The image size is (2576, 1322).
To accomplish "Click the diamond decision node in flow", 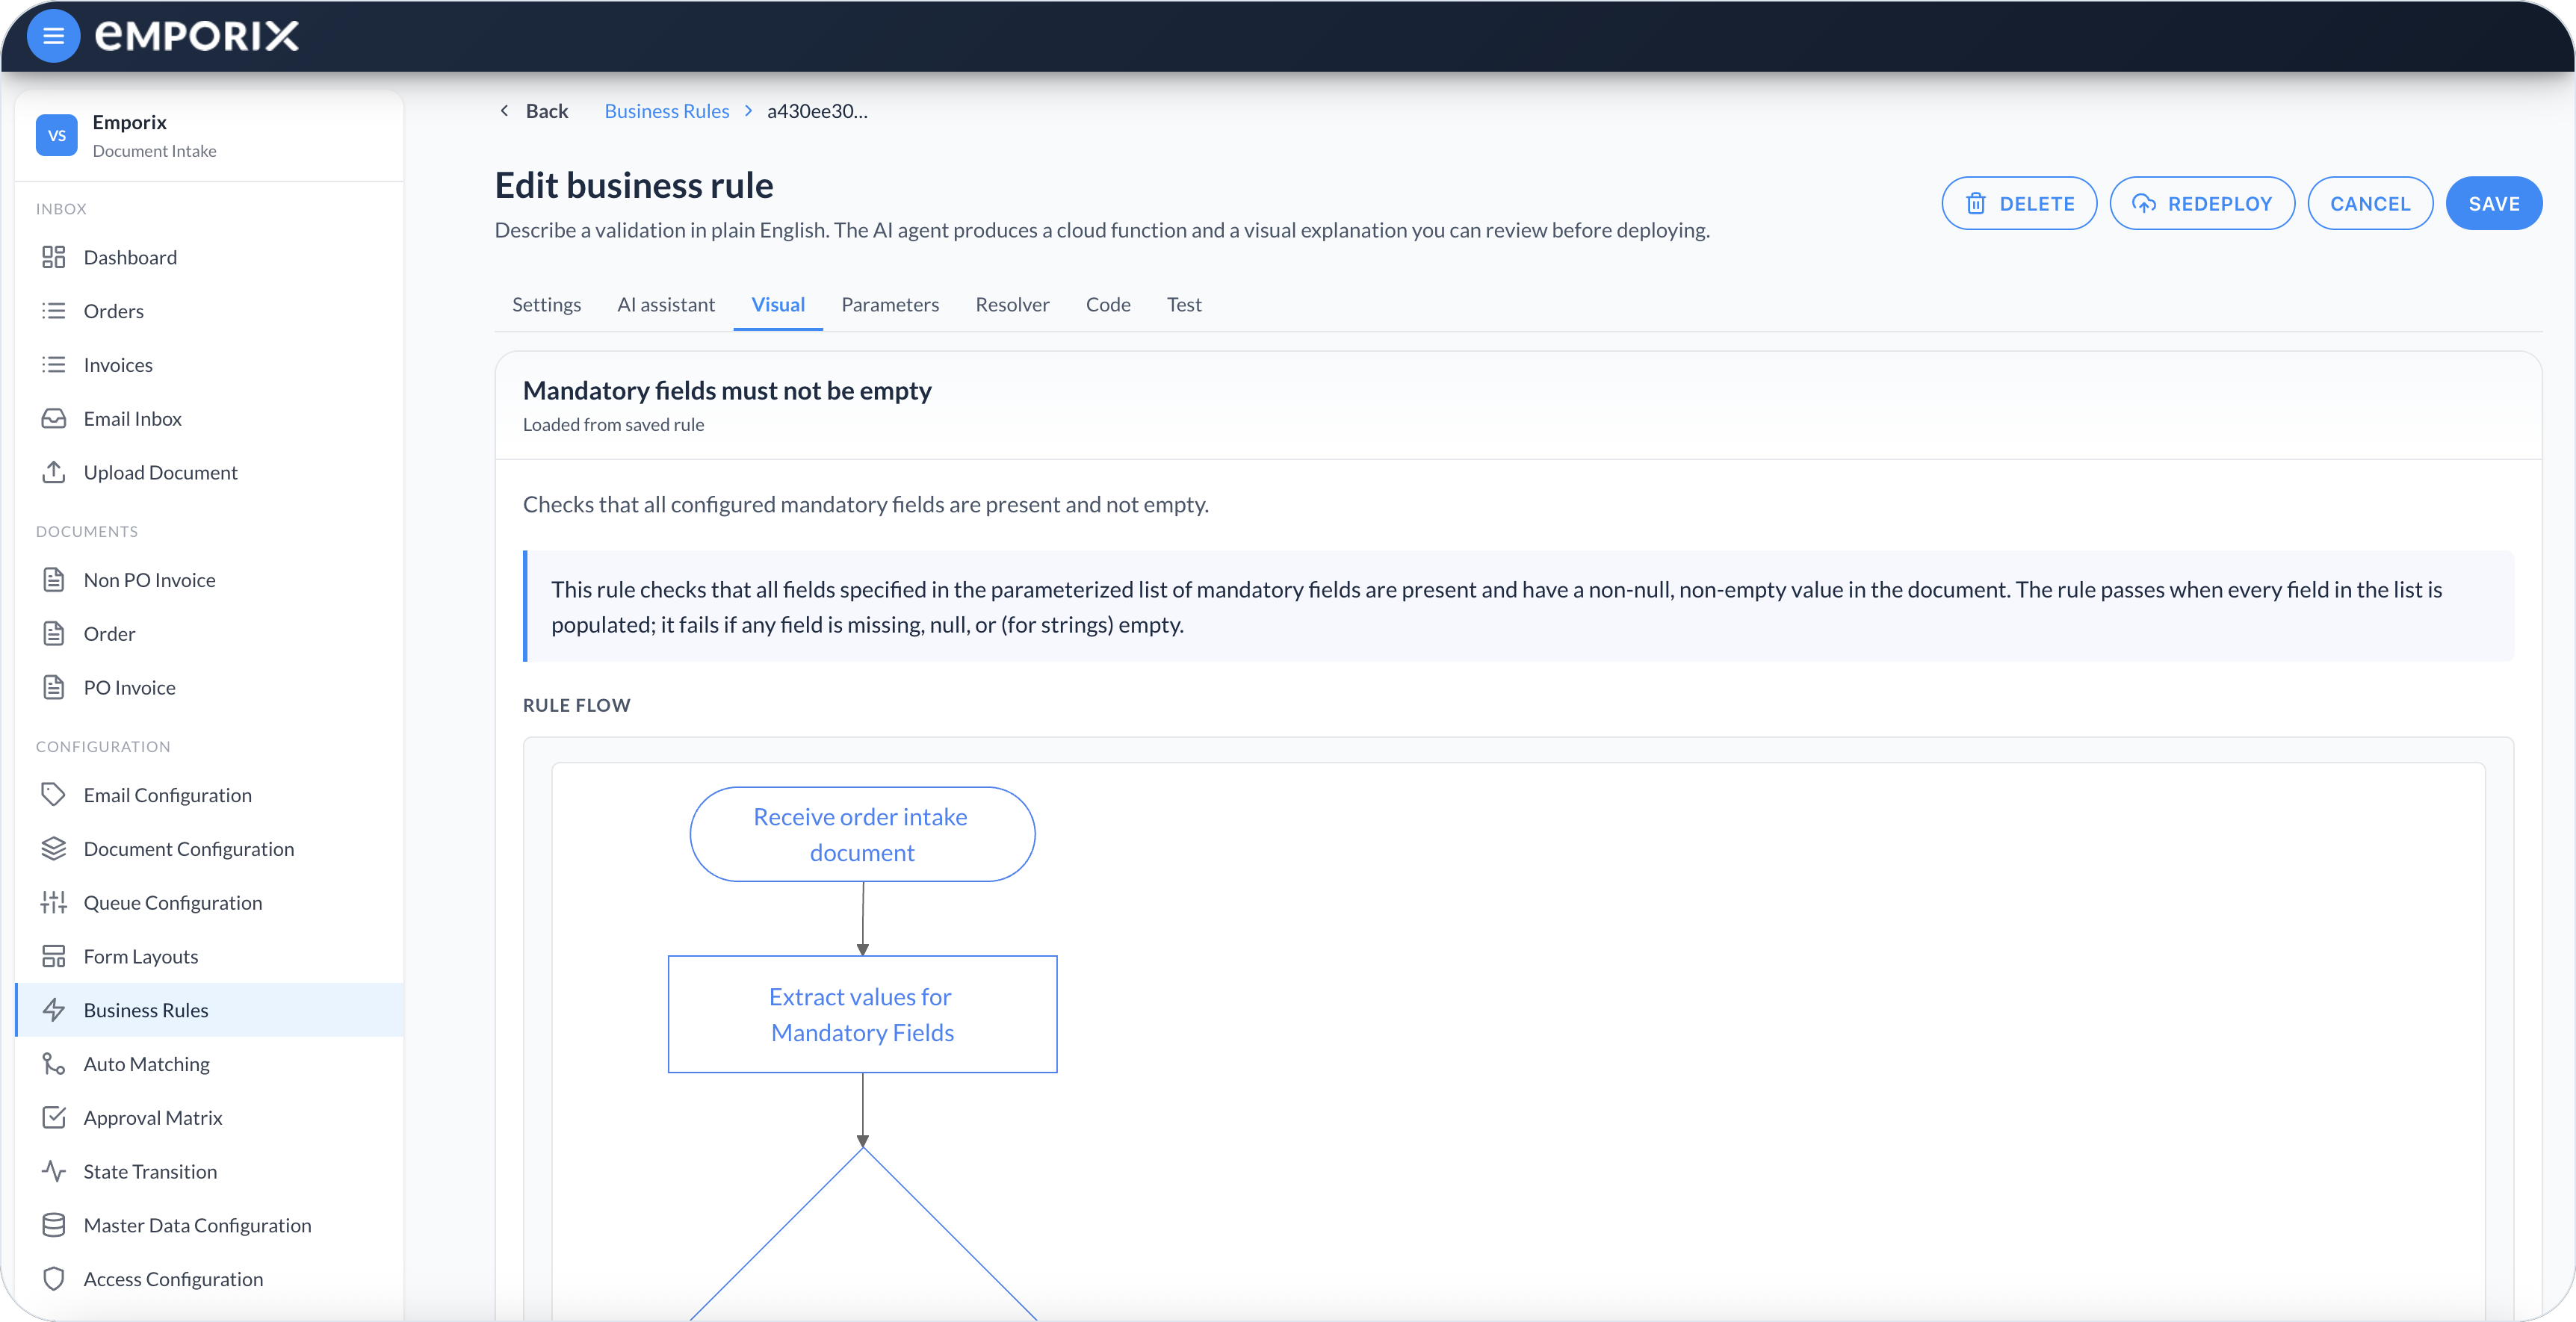I will 863,1234.
